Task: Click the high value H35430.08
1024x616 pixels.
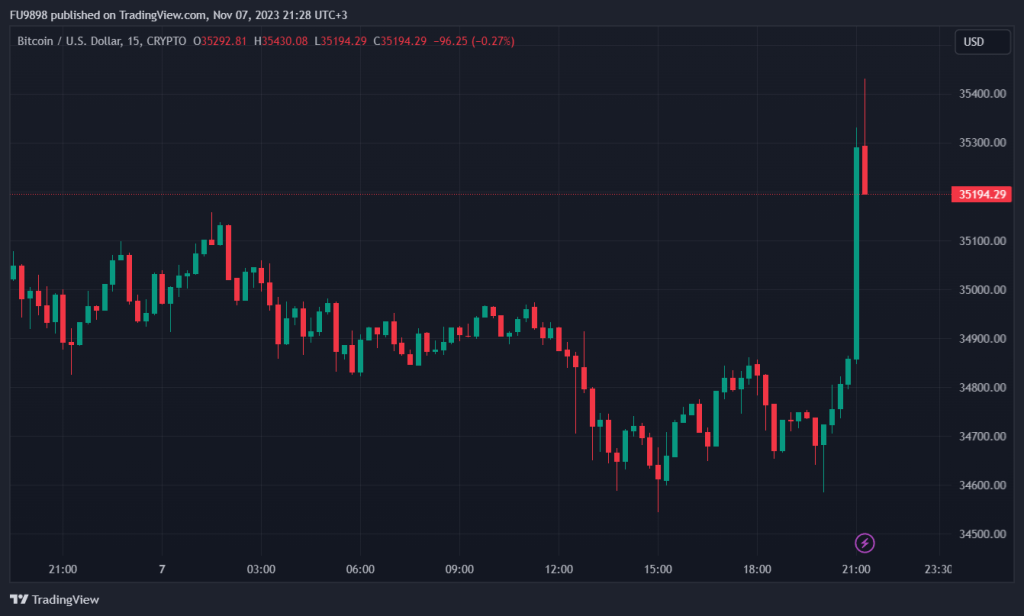Action: [x=281, y=41]
